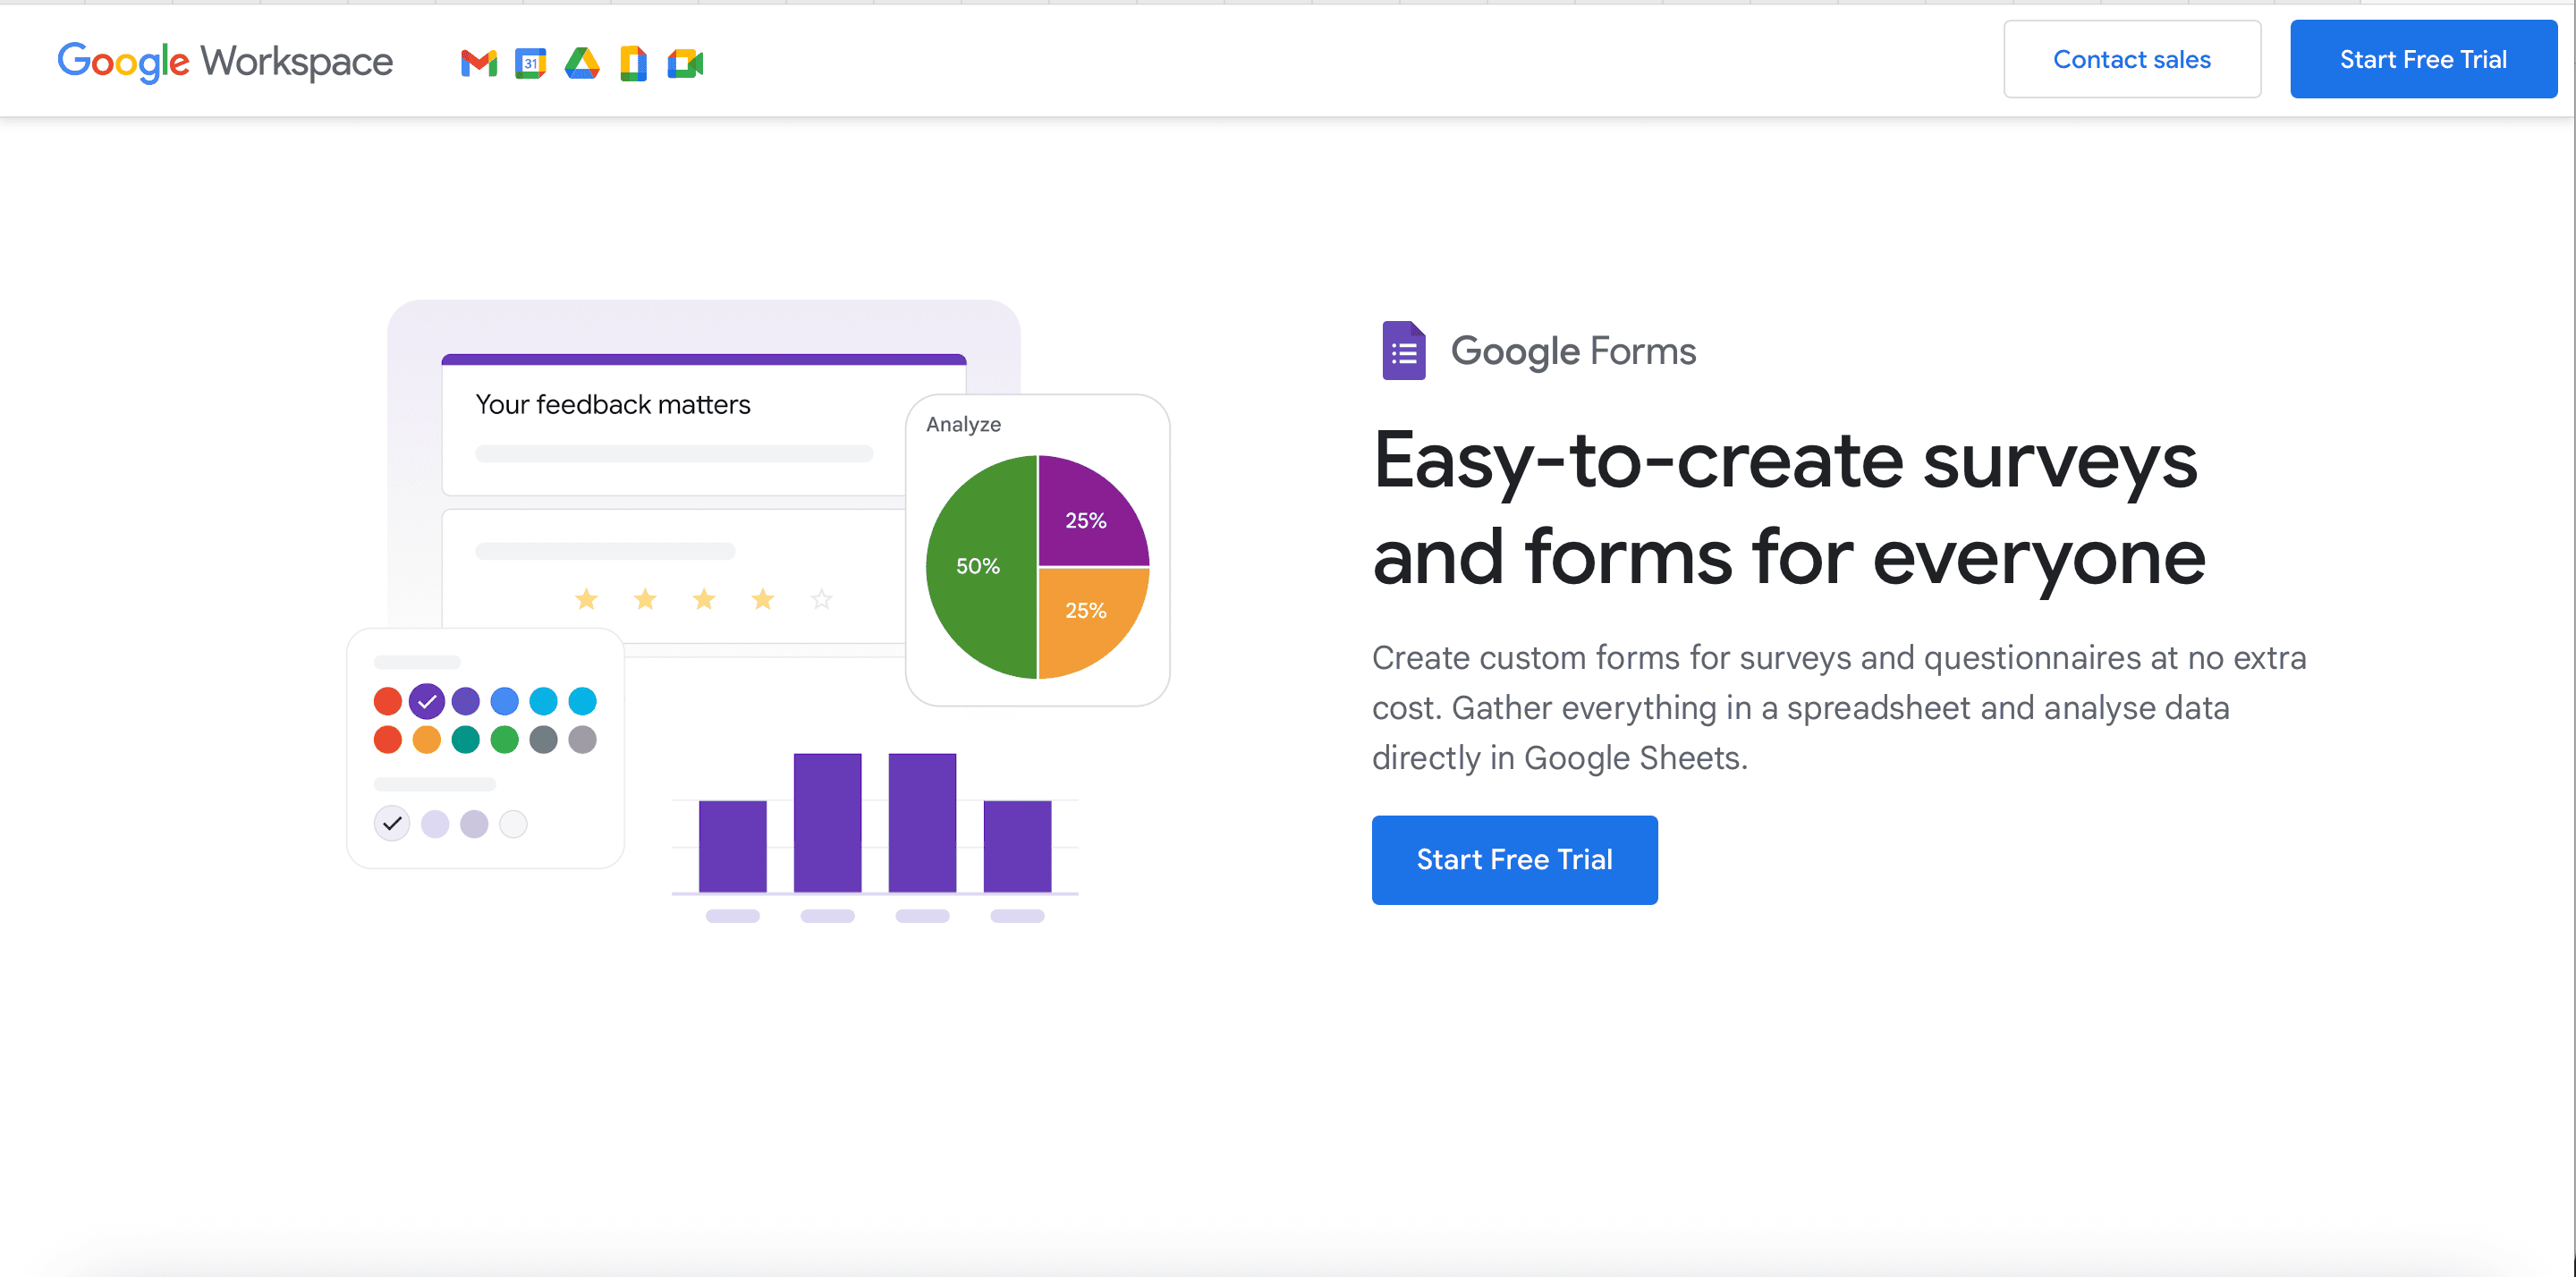Open Google Drive icon
2576x1277 pixels.
582,62
